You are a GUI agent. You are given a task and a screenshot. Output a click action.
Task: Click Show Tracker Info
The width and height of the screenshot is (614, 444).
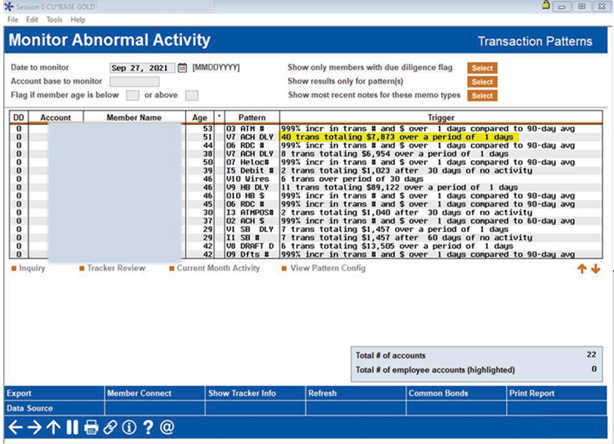[x=255, y=393]
